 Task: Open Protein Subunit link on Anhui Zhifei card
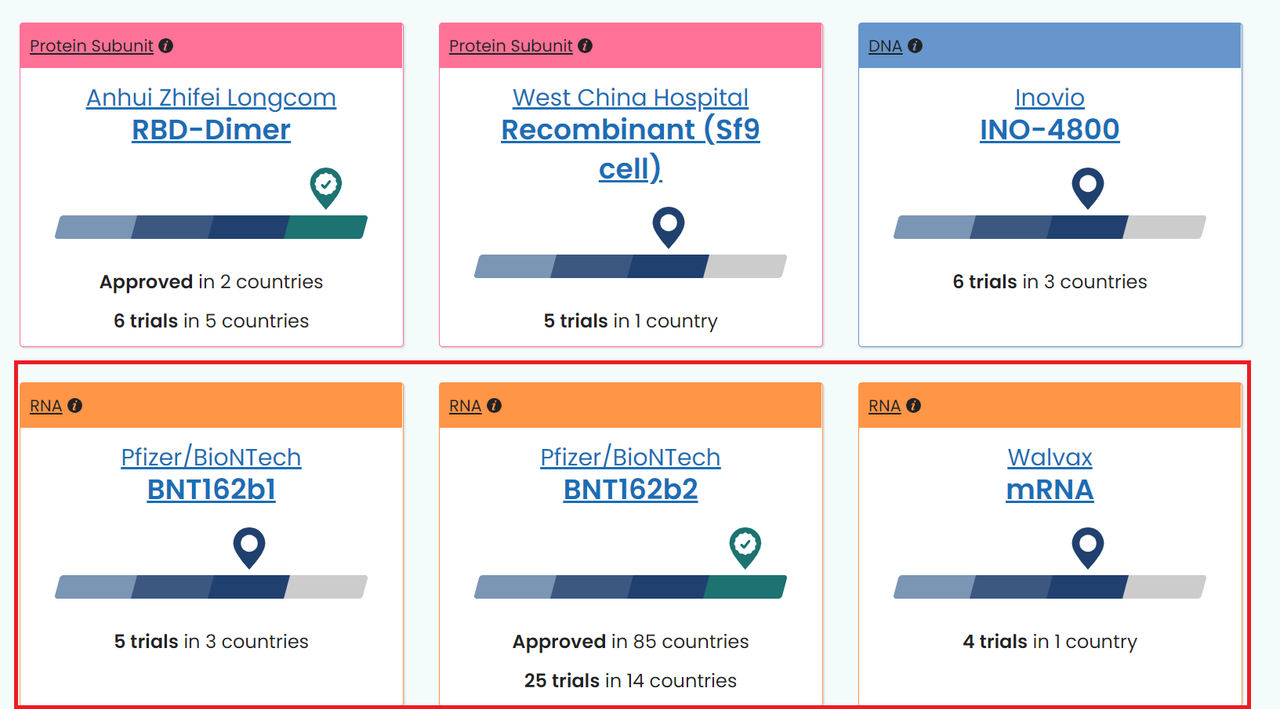coord(92,46)
